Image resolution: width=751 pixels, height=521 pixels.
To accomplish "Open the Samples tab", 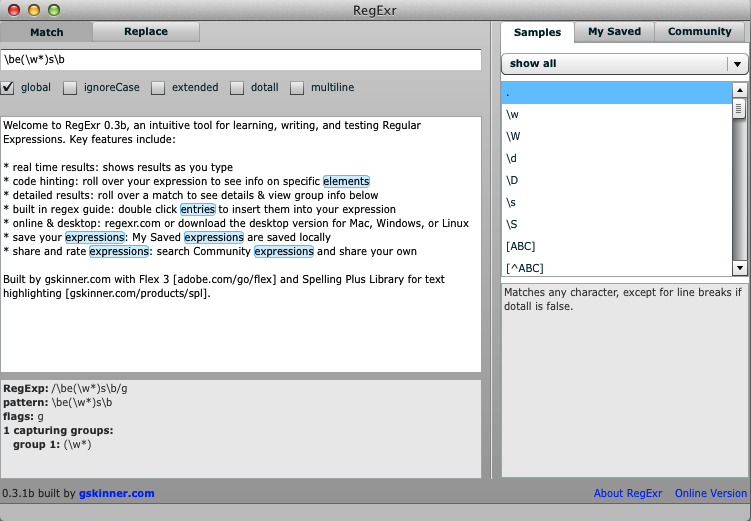I will click(x=537, y=32).
